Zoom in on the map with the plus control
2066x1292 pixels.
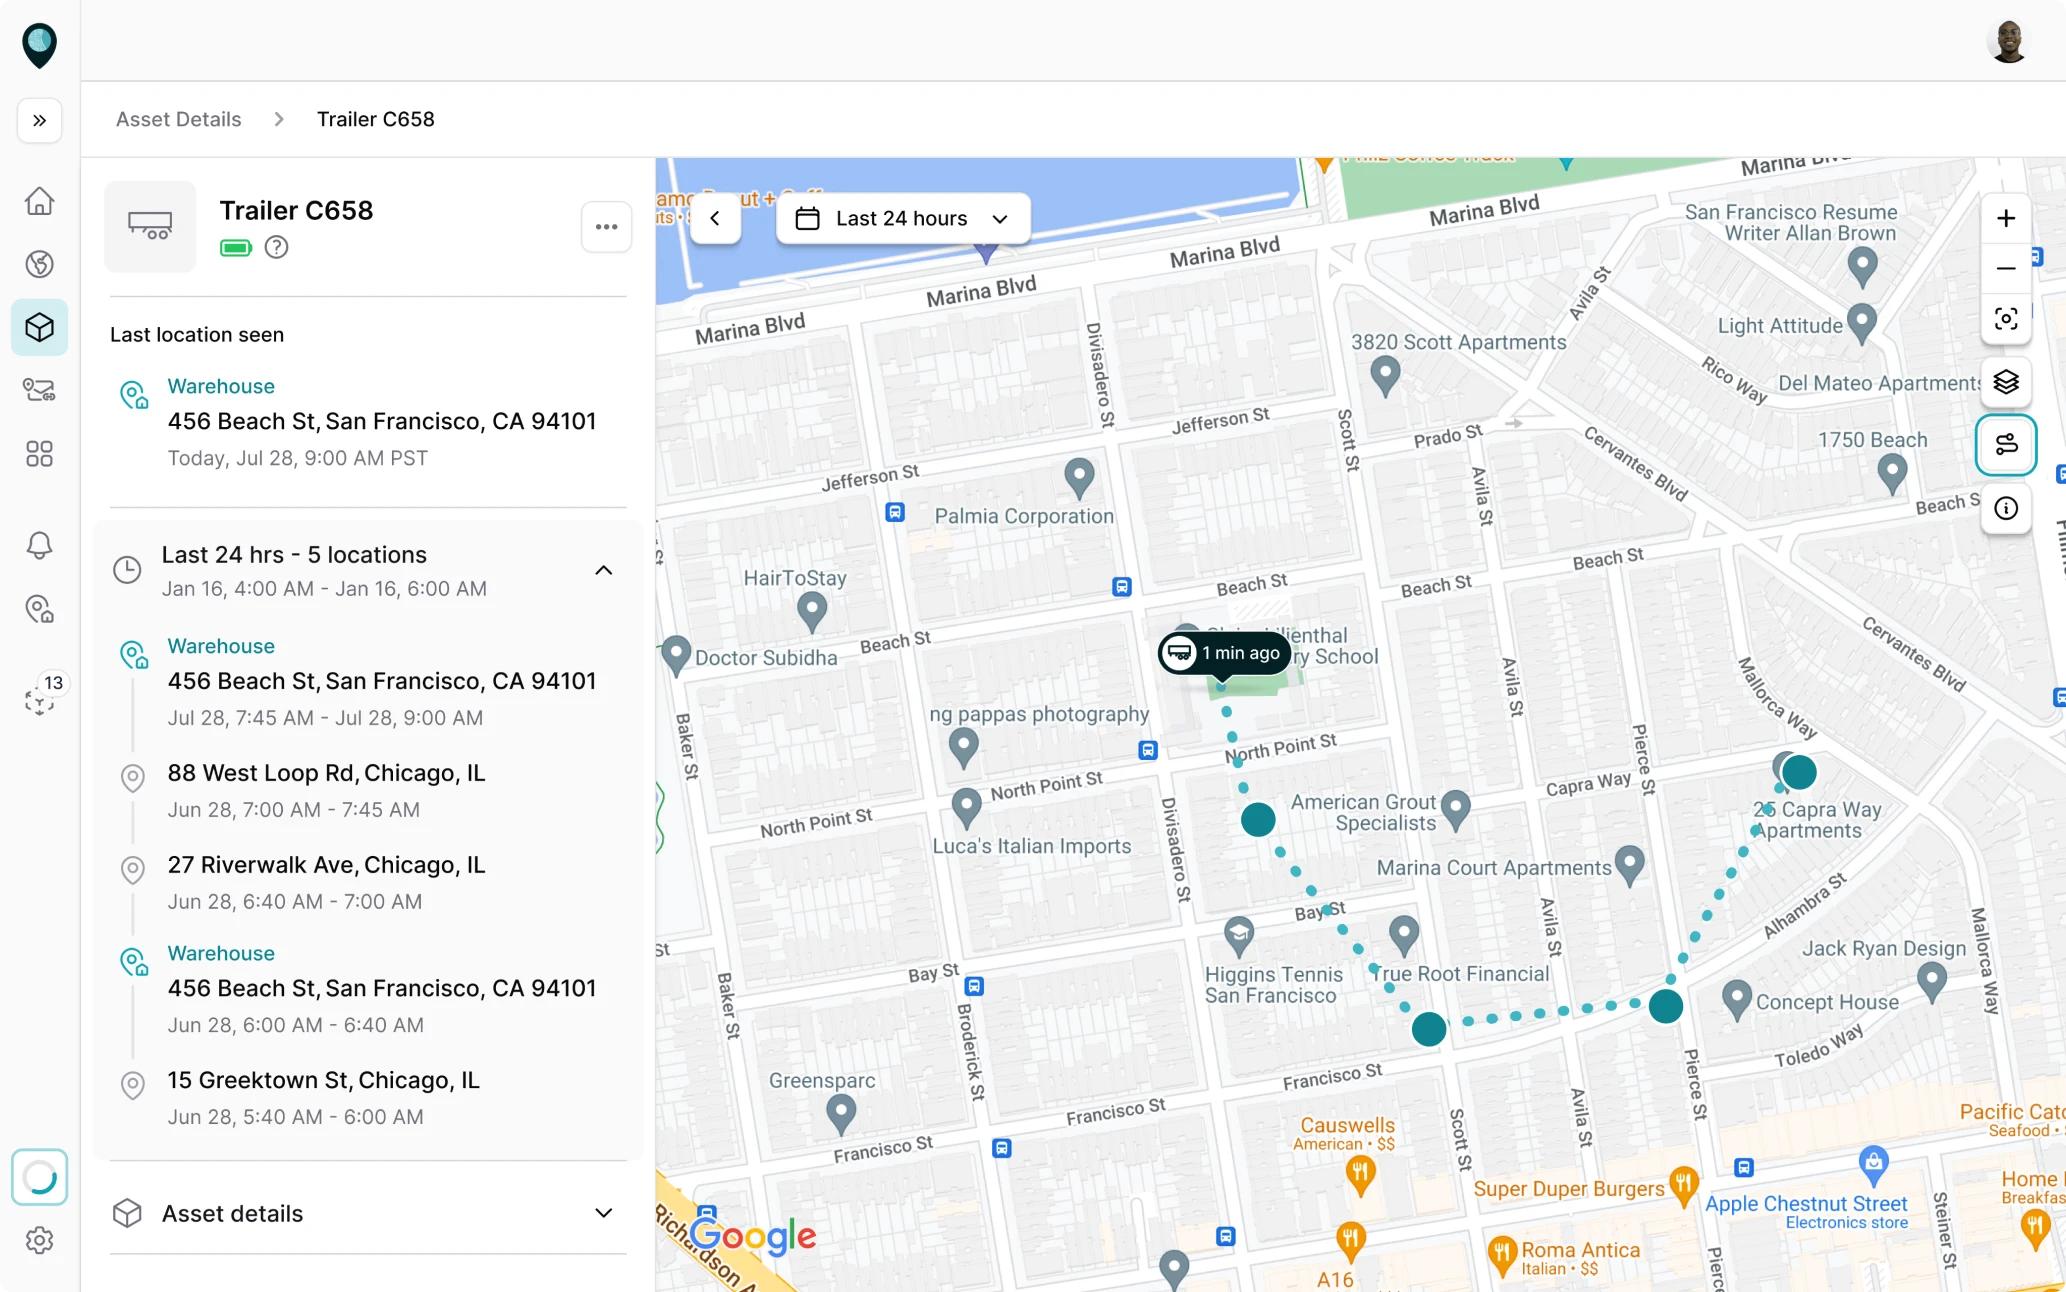(2006, 217)
